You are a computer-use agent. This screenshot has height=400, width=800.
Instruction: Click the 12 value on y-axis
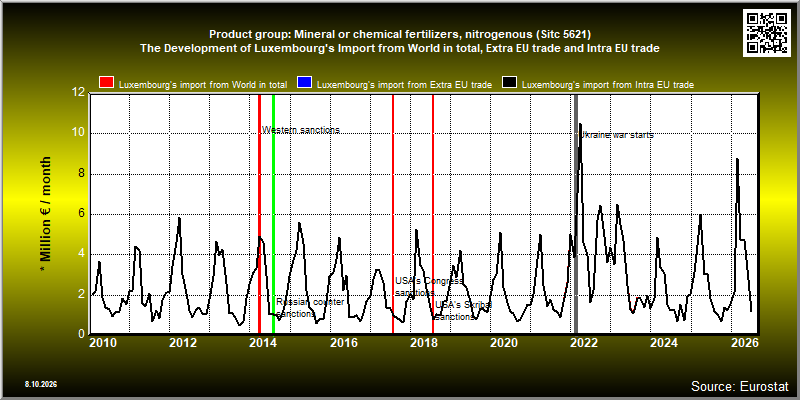click(78, 93)
